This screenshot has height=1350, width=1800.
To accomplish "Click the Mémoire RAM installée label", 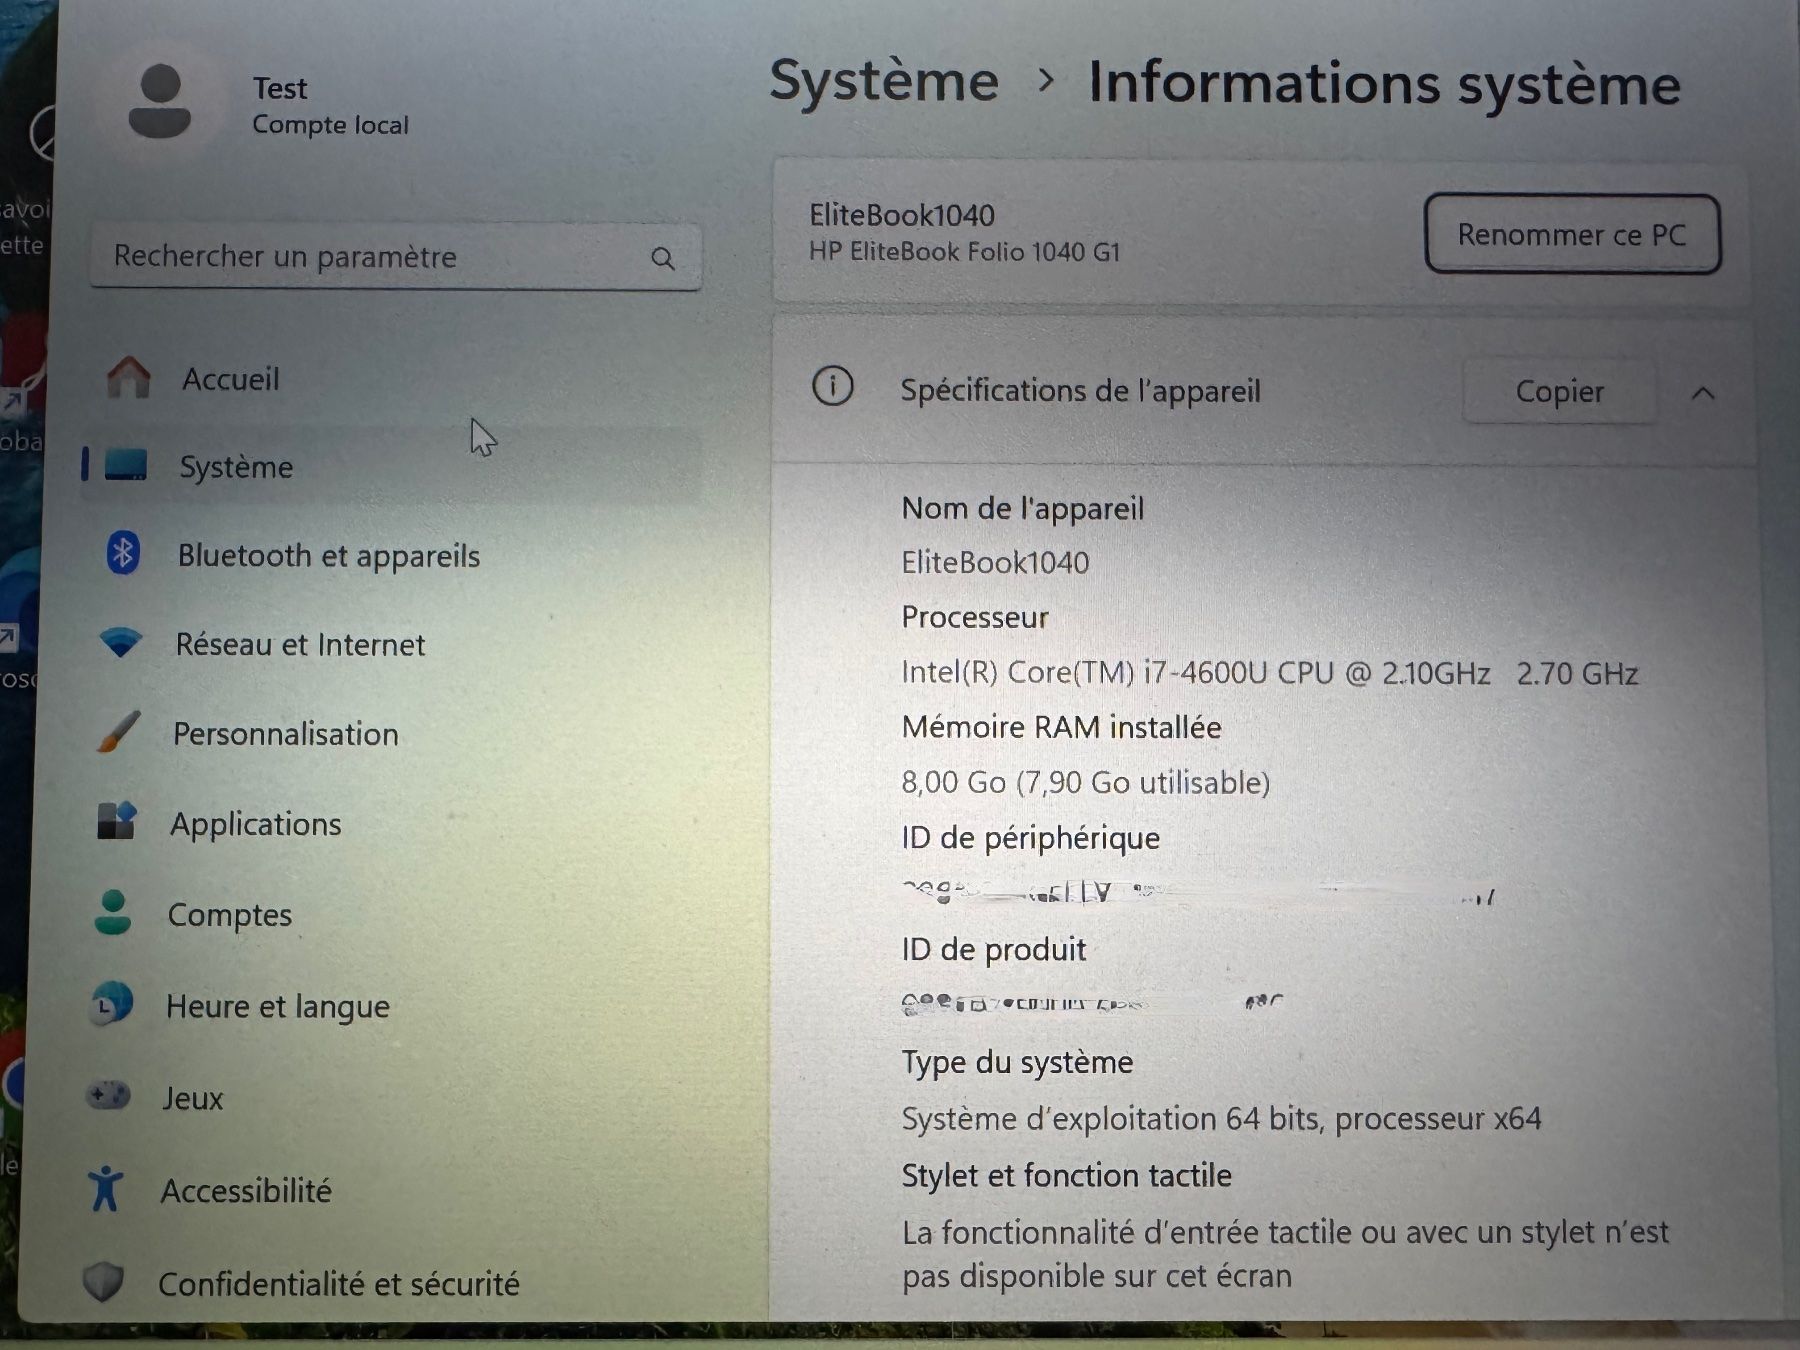I will pyautogui.click(x=1061, y=727).
